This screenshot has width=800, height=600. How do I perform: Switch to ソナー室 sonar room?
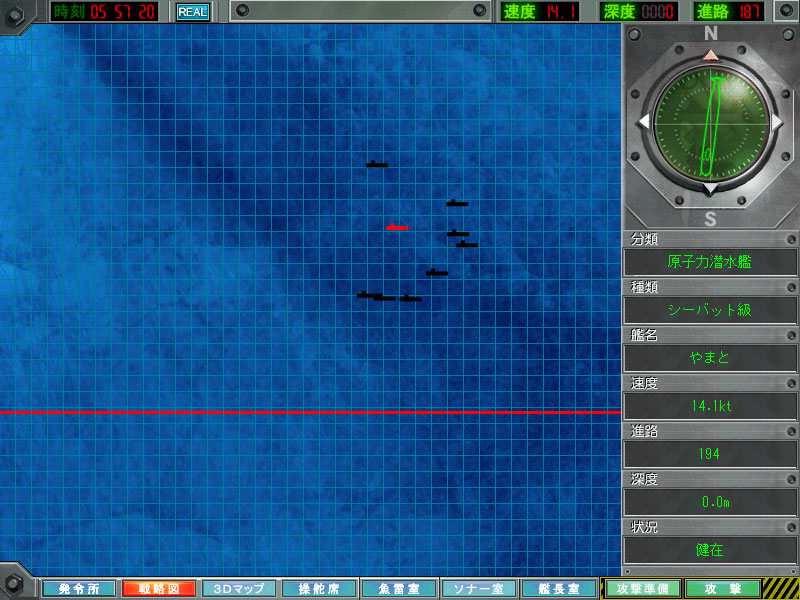click(x=478, y=589)
